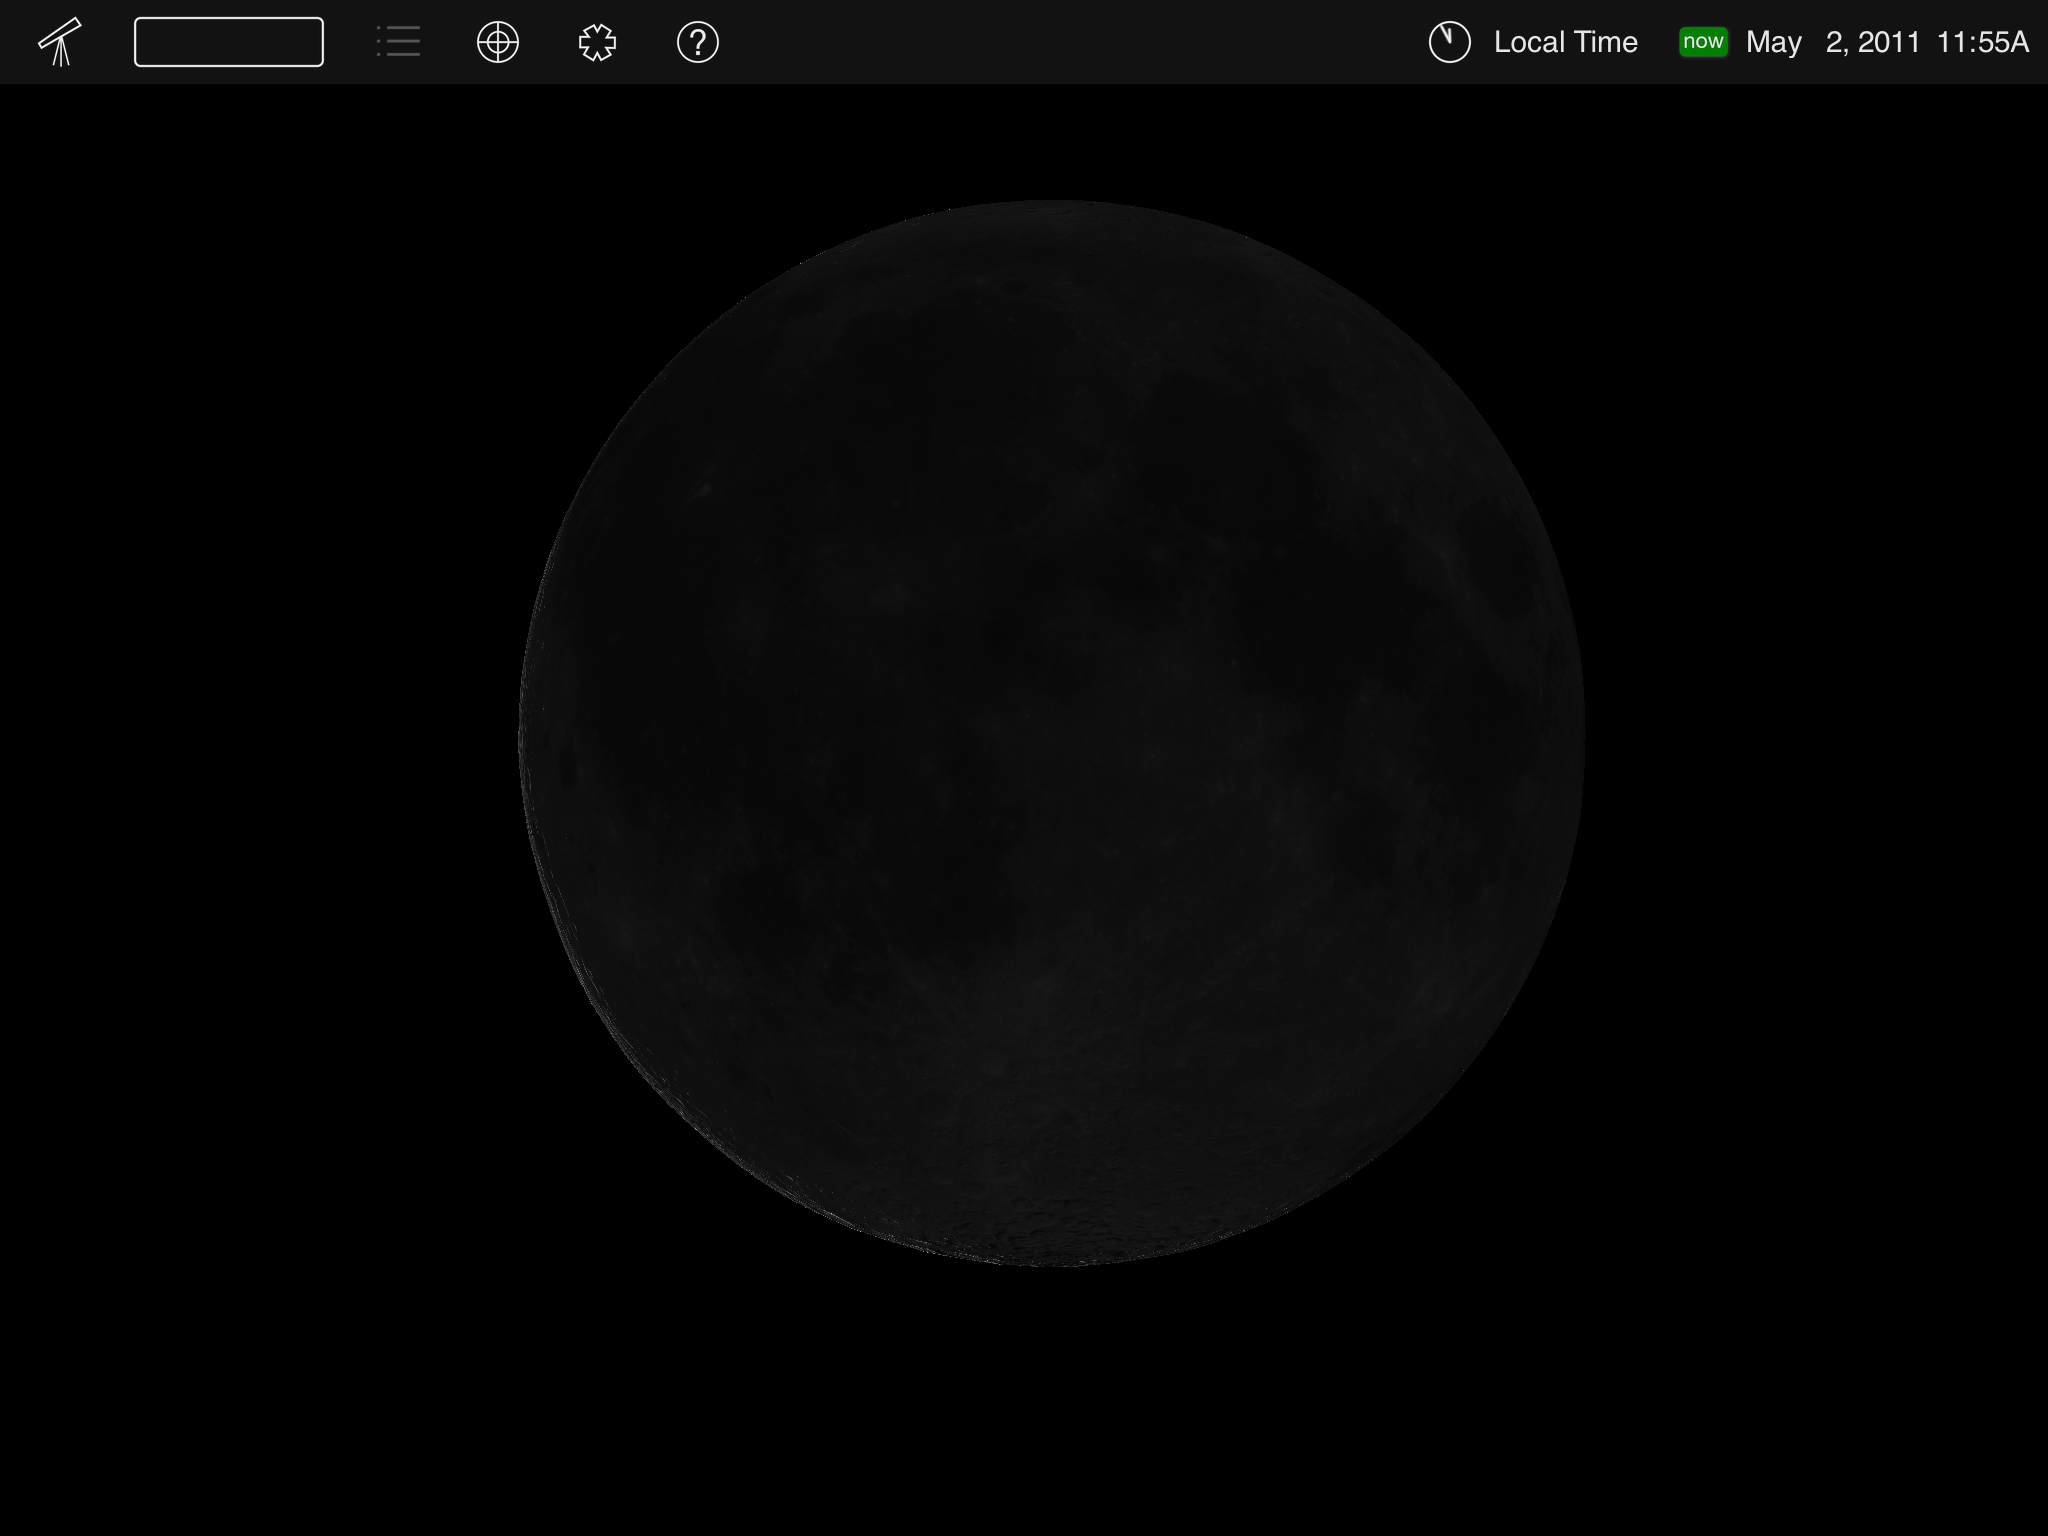2048x1536 pixels.
Task: Tap the black sky left of Moon
Action: pos(260,733)
